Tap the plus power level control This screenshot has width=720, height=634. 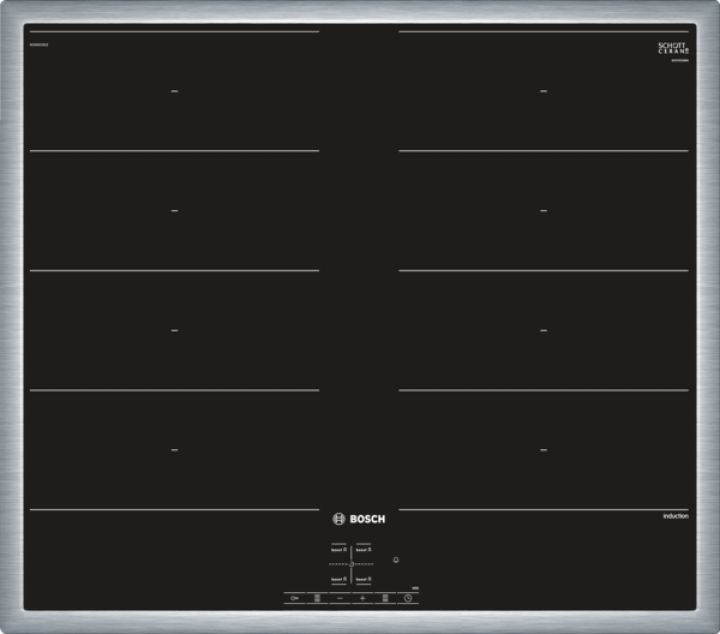point(362,598)
